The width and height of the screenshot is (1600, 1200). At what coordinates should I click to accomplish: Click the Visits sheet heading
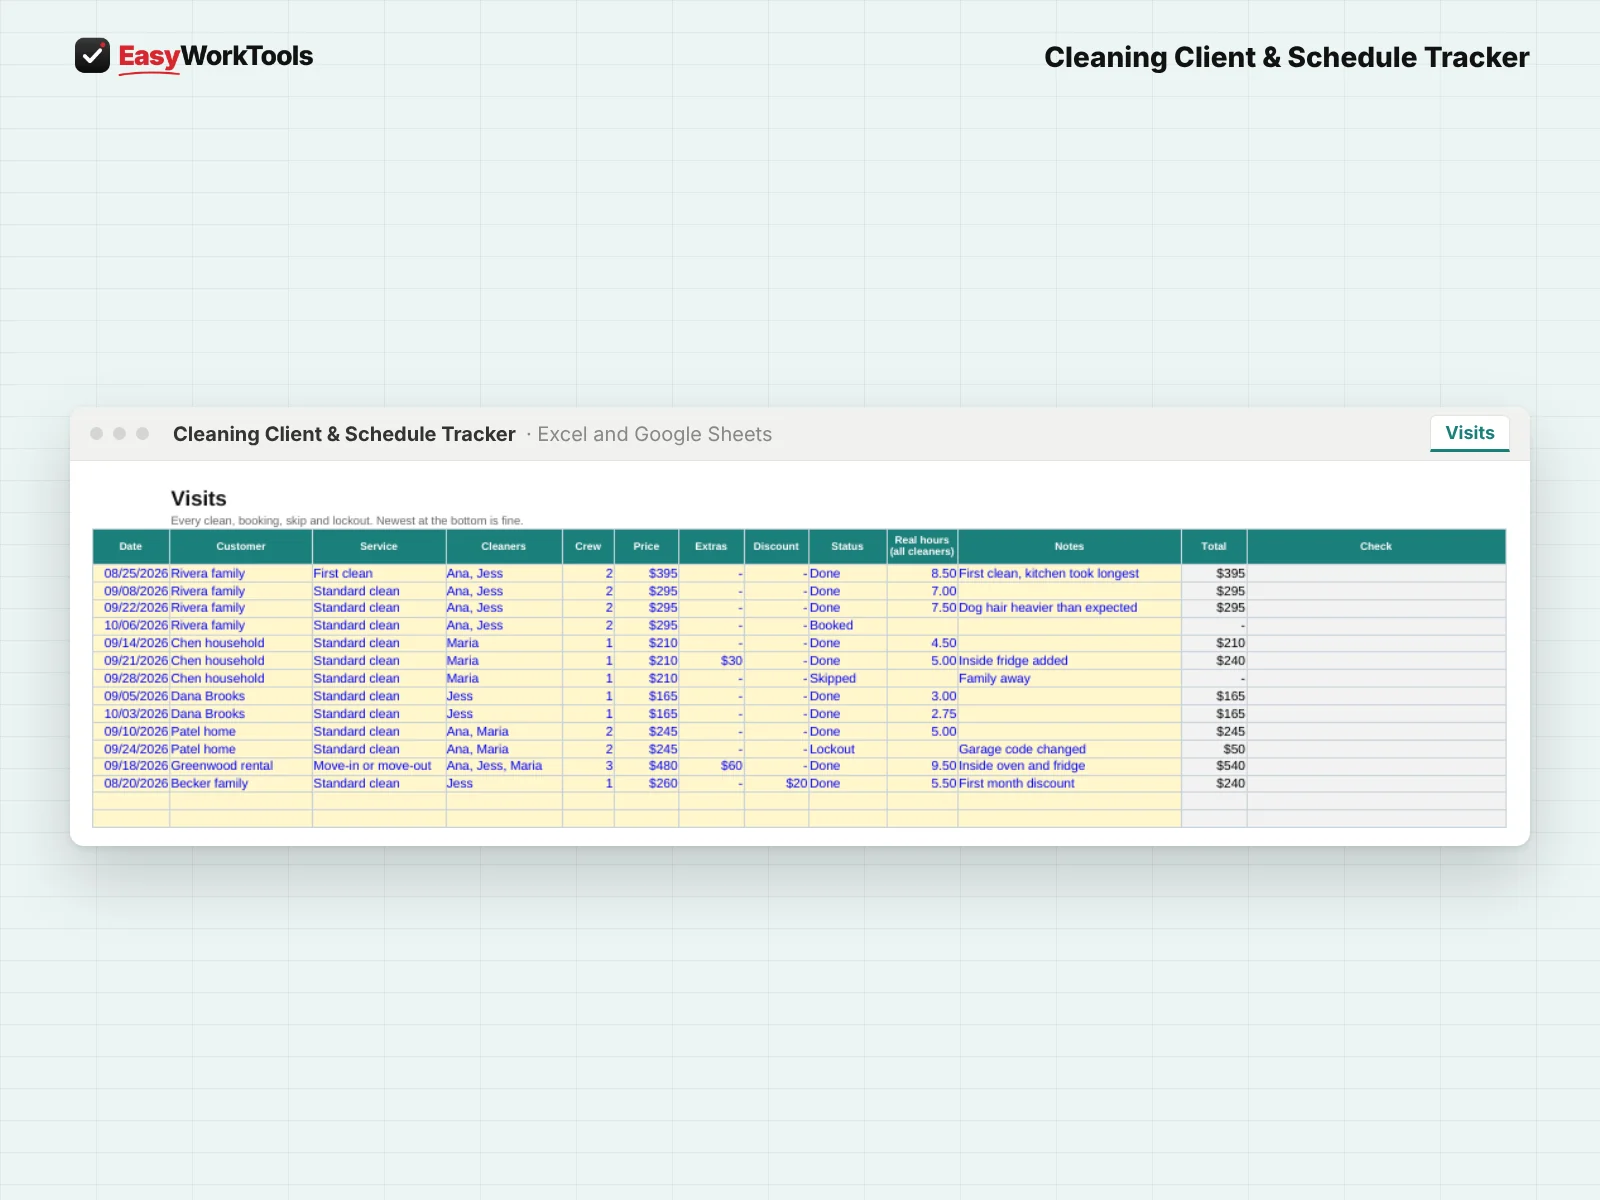199,498
